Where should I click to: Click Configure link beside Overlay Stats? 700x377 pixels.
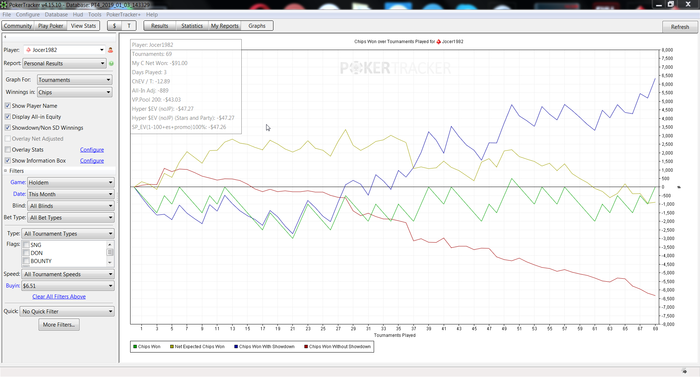tap(92, 150)
